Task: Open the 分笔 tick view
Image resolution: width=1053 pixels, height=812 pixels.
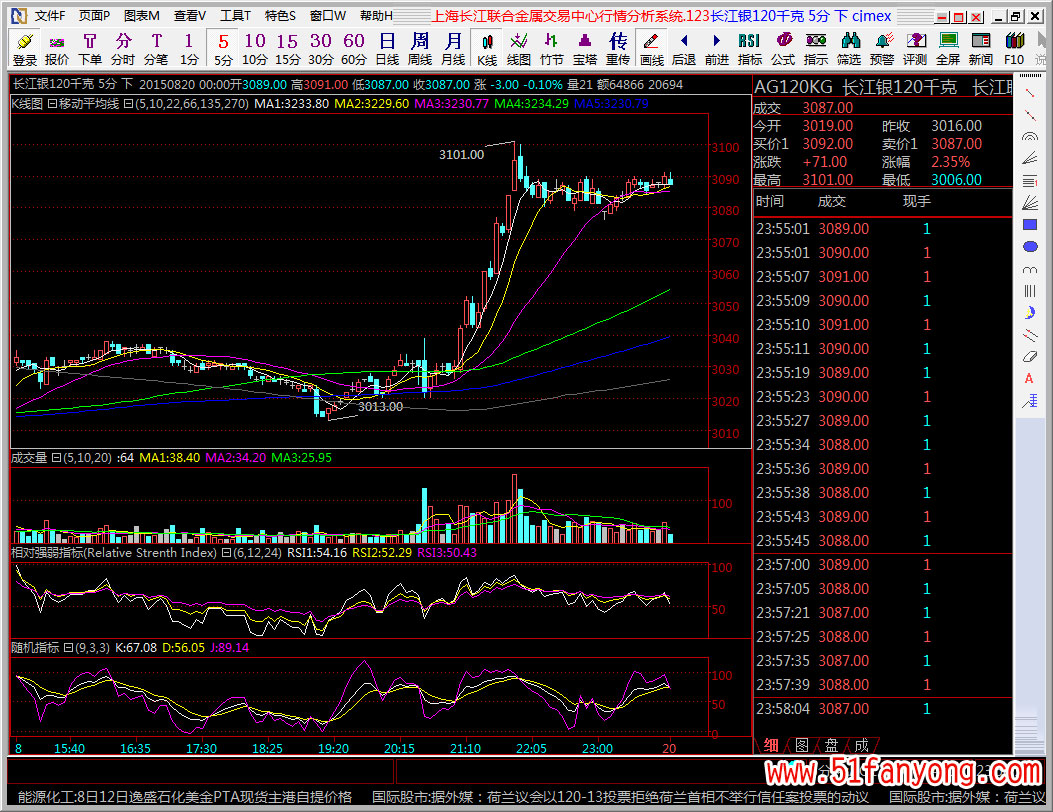Action: (156, 49)
